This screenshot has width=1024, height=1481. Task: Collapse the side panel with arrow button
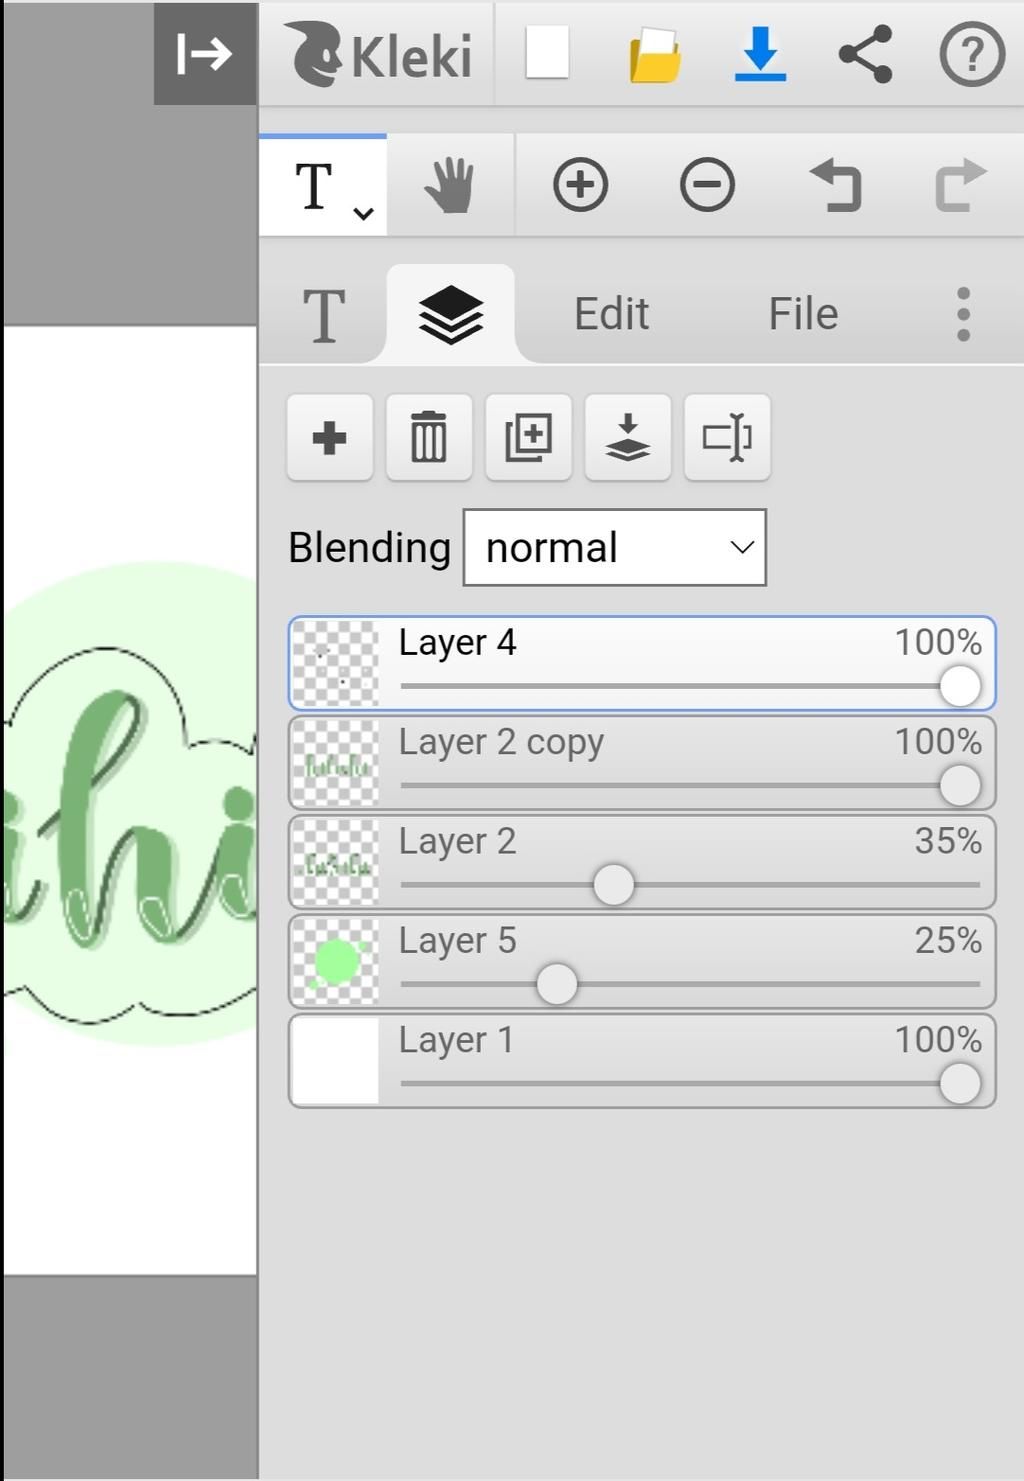(x=205, y=53)
